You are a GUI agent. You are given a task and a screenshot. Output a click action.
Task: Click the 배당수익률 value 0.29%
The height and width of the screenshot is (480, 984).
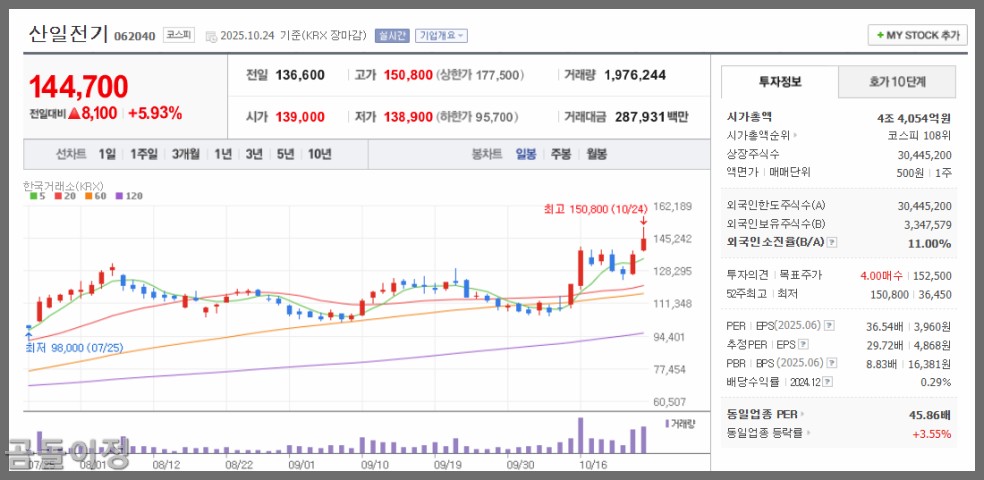click(937, 382)
